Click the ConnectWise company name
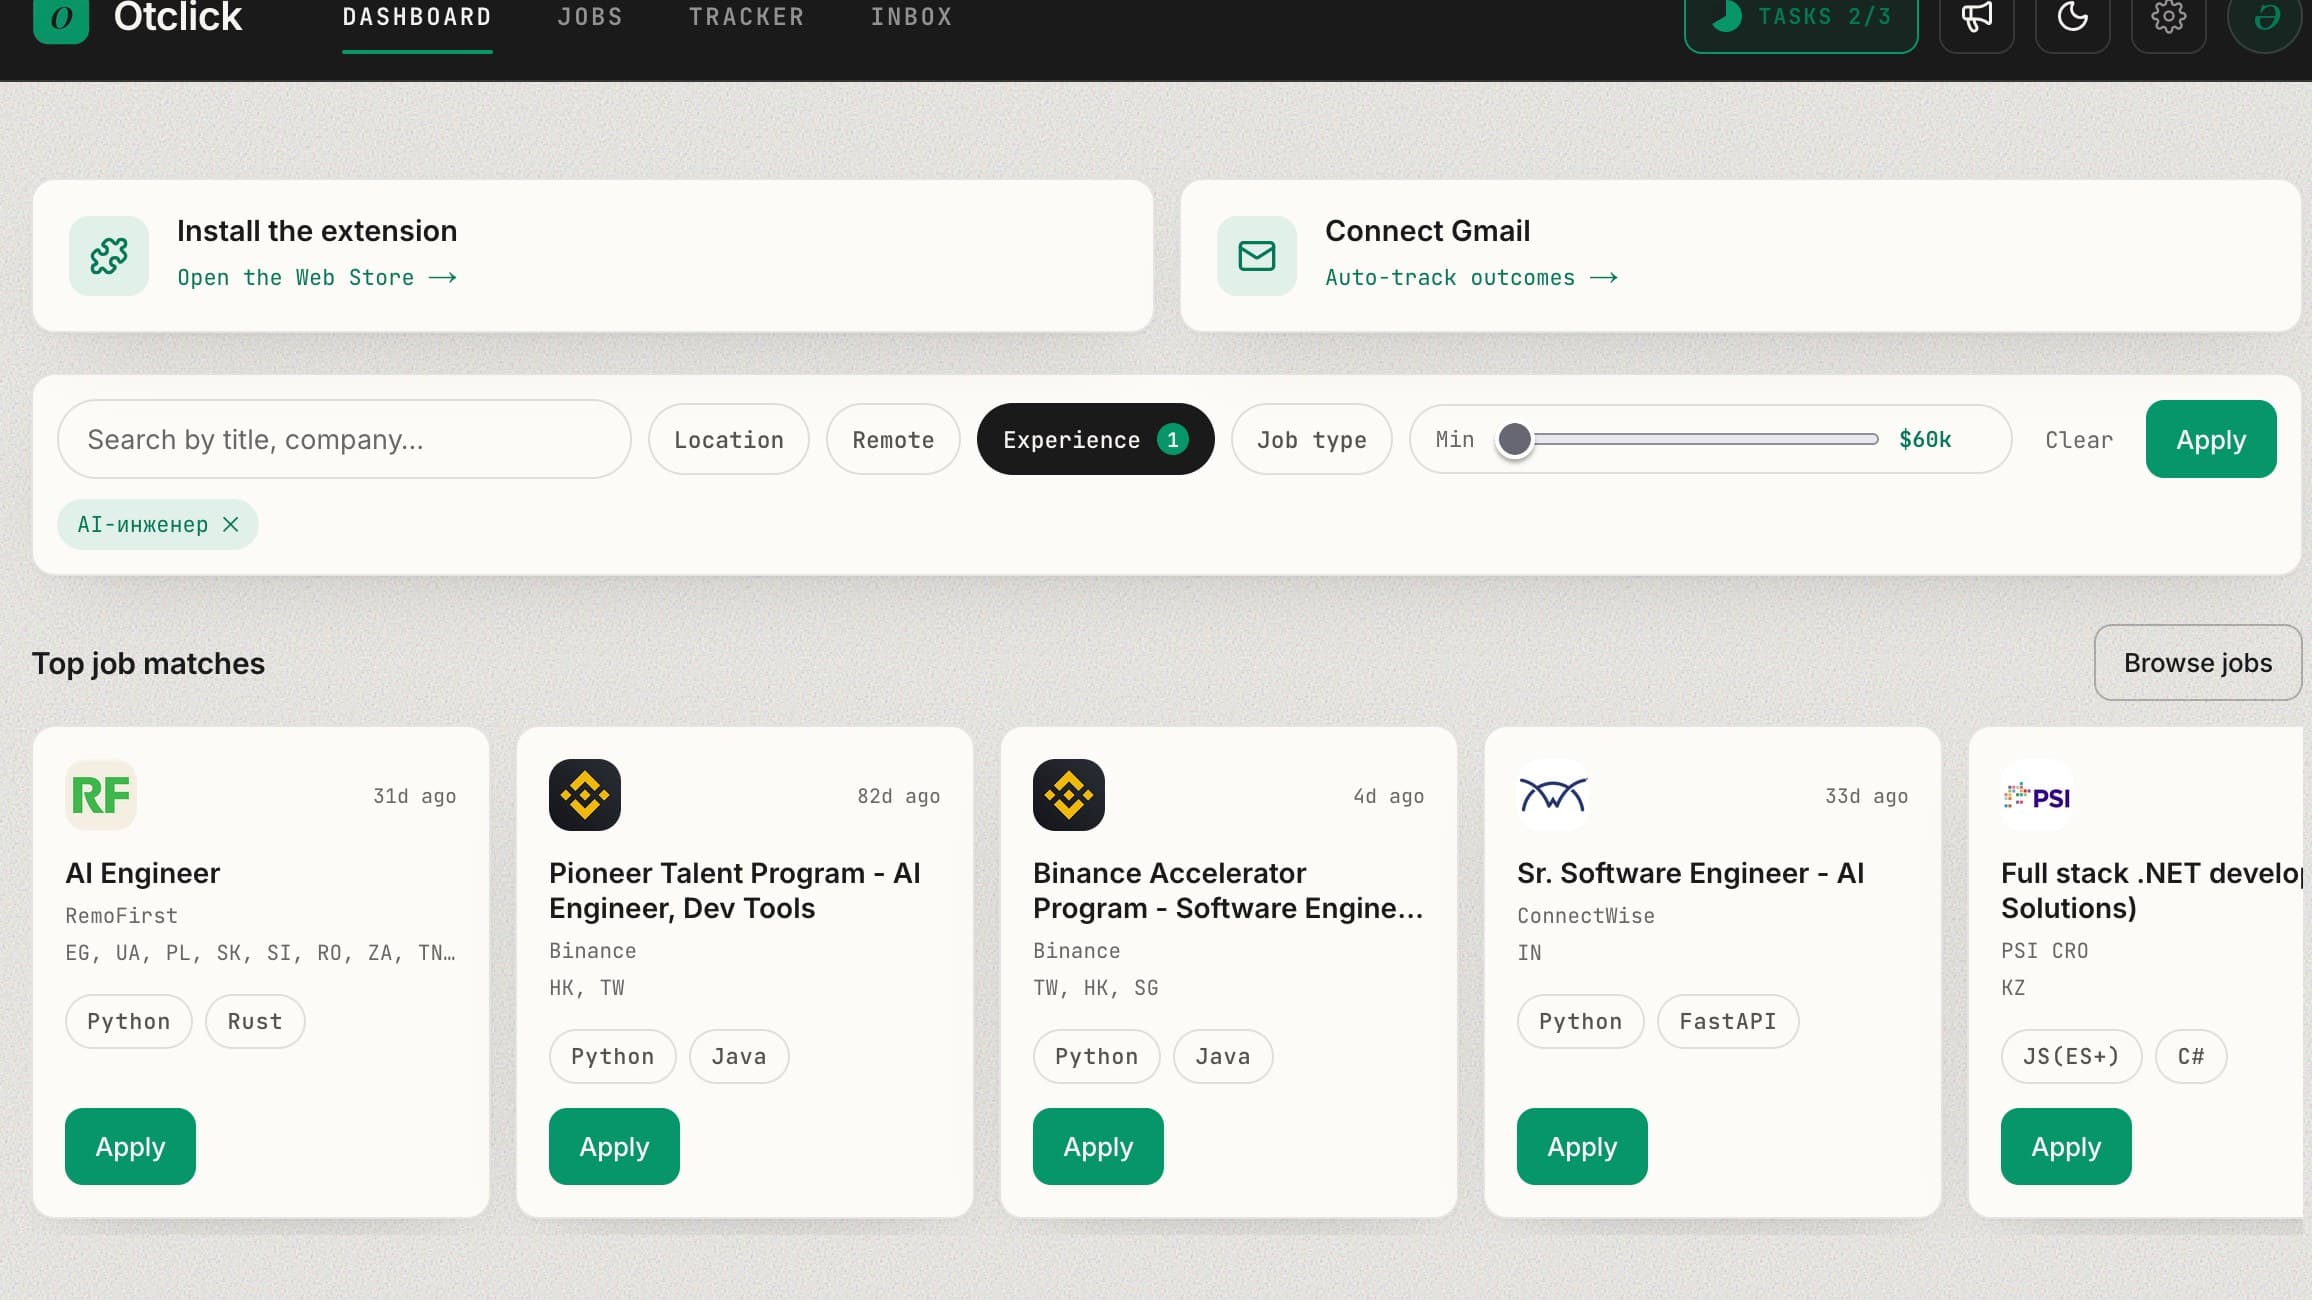2312x1300 pixels. tap(1585, 916)
